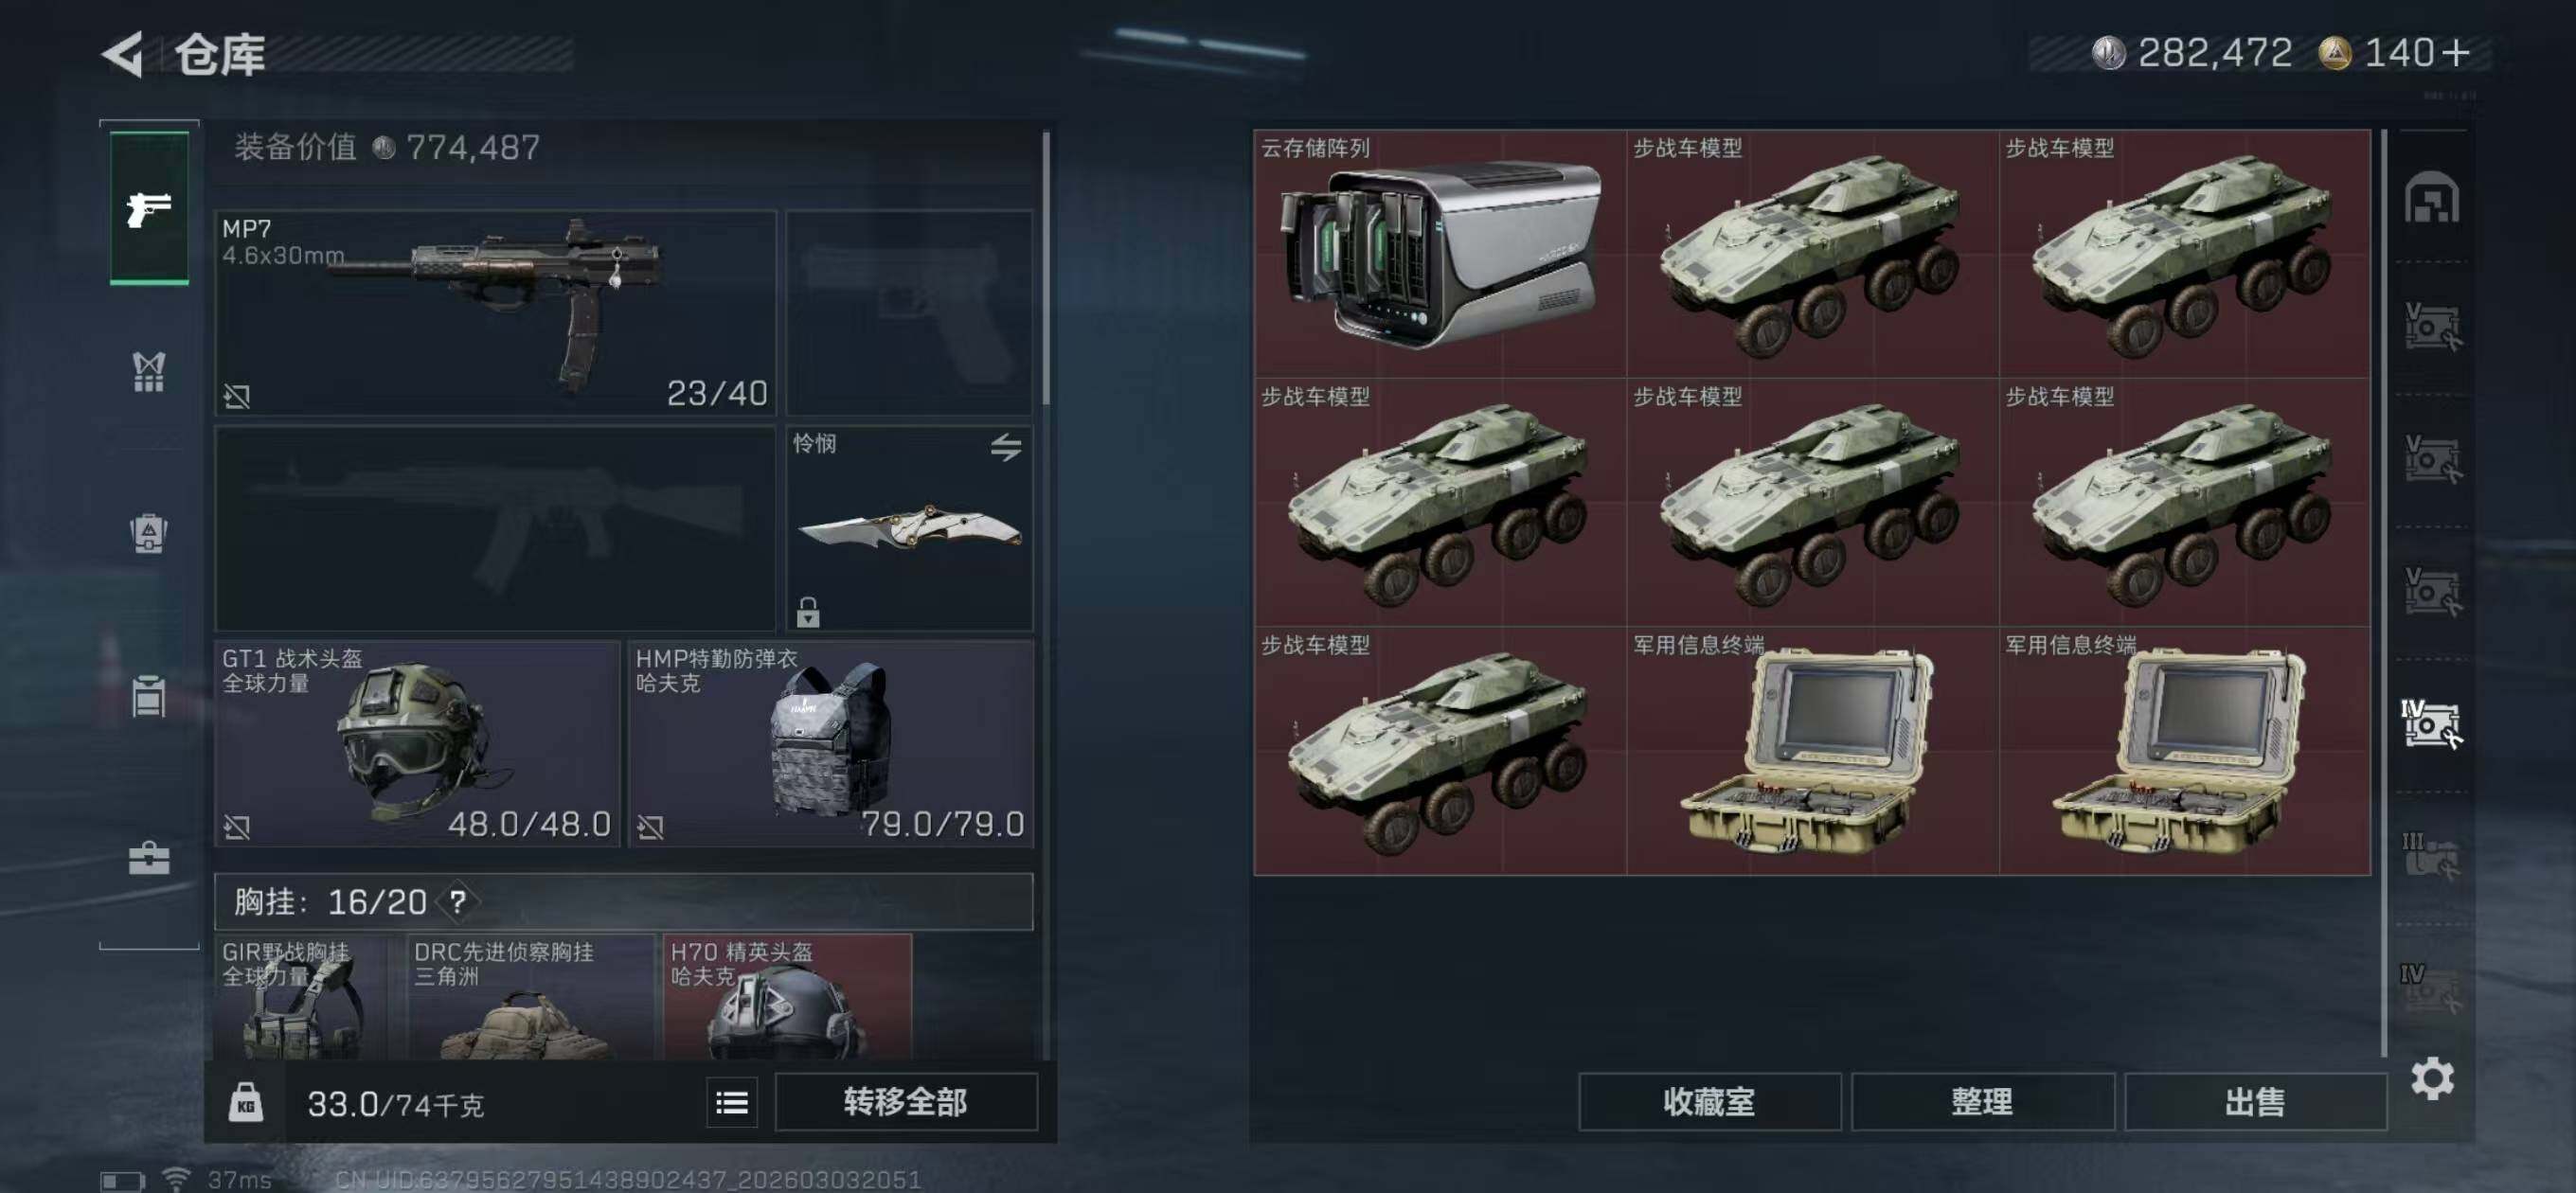Viewport: 2576px width, 1193px height.
Task: Open stash settings gear icon
Action: click(2432, 1079)
